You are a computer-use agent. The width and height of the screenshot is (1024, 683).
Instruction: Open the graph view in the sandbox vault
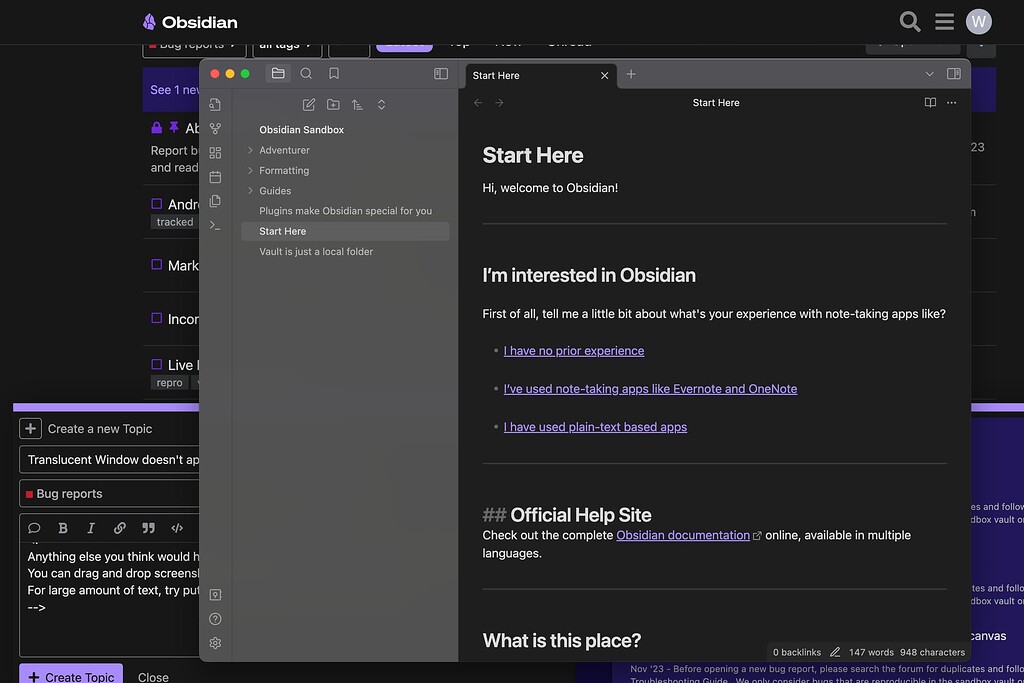(215, 129)
